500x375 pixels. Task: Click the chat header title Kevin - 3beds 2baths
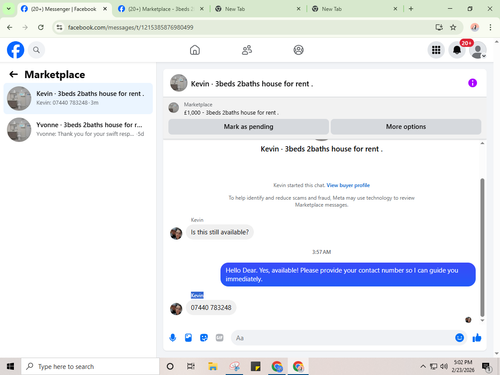click(x=252, y=84)
